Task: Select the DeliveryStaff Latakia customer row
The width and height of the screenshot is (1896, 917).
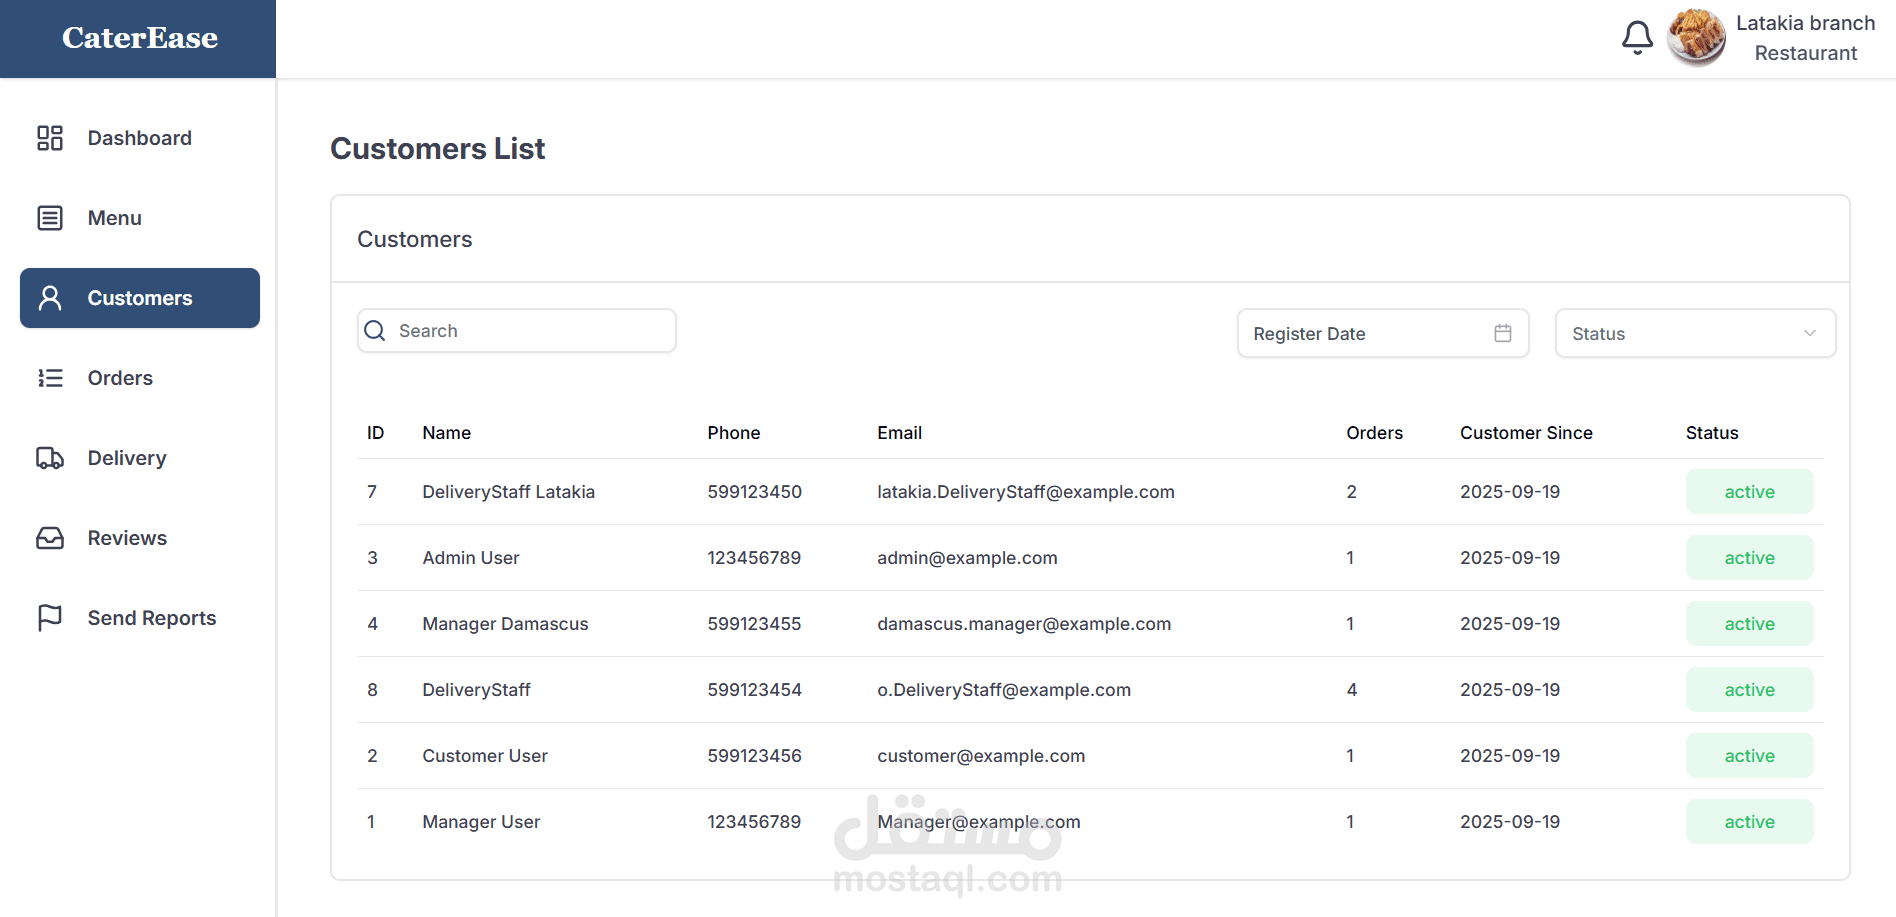Action: [x=508, y=492]
